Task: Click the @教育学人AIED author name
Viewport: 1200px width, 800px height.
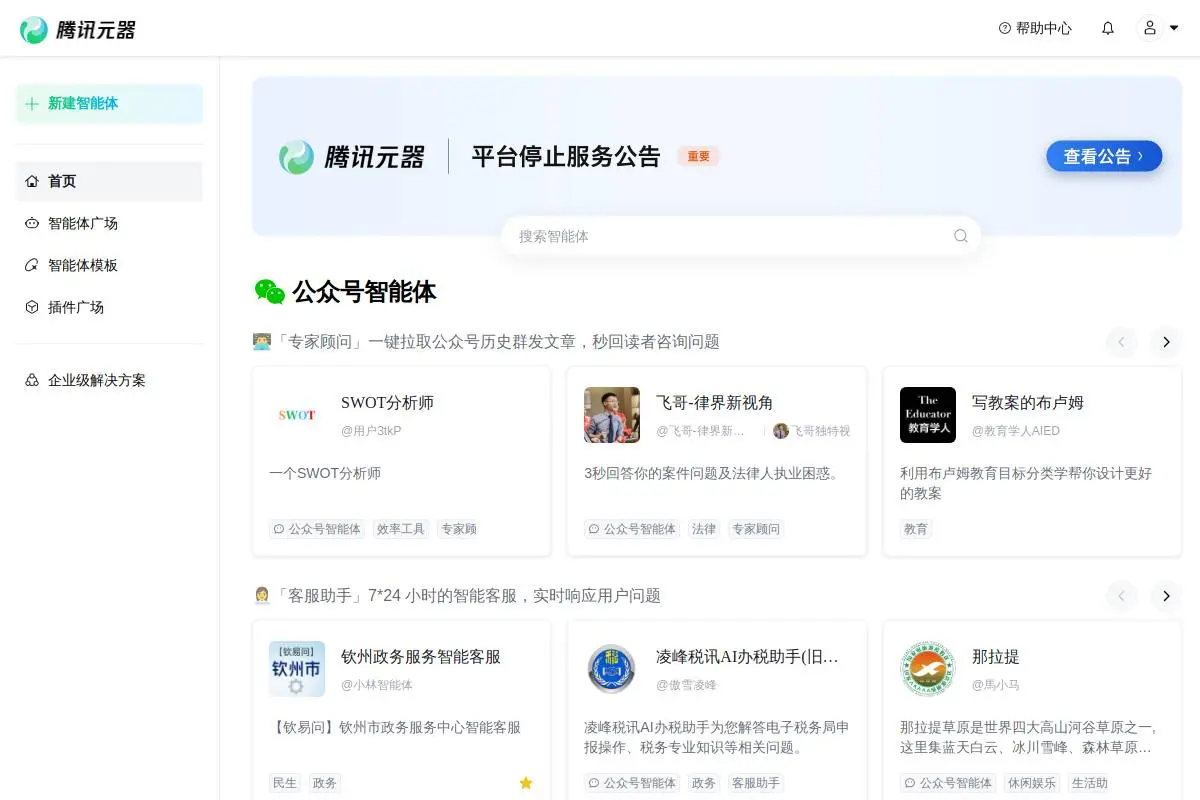Action: pyautogui.click(x=1016, y=431)
